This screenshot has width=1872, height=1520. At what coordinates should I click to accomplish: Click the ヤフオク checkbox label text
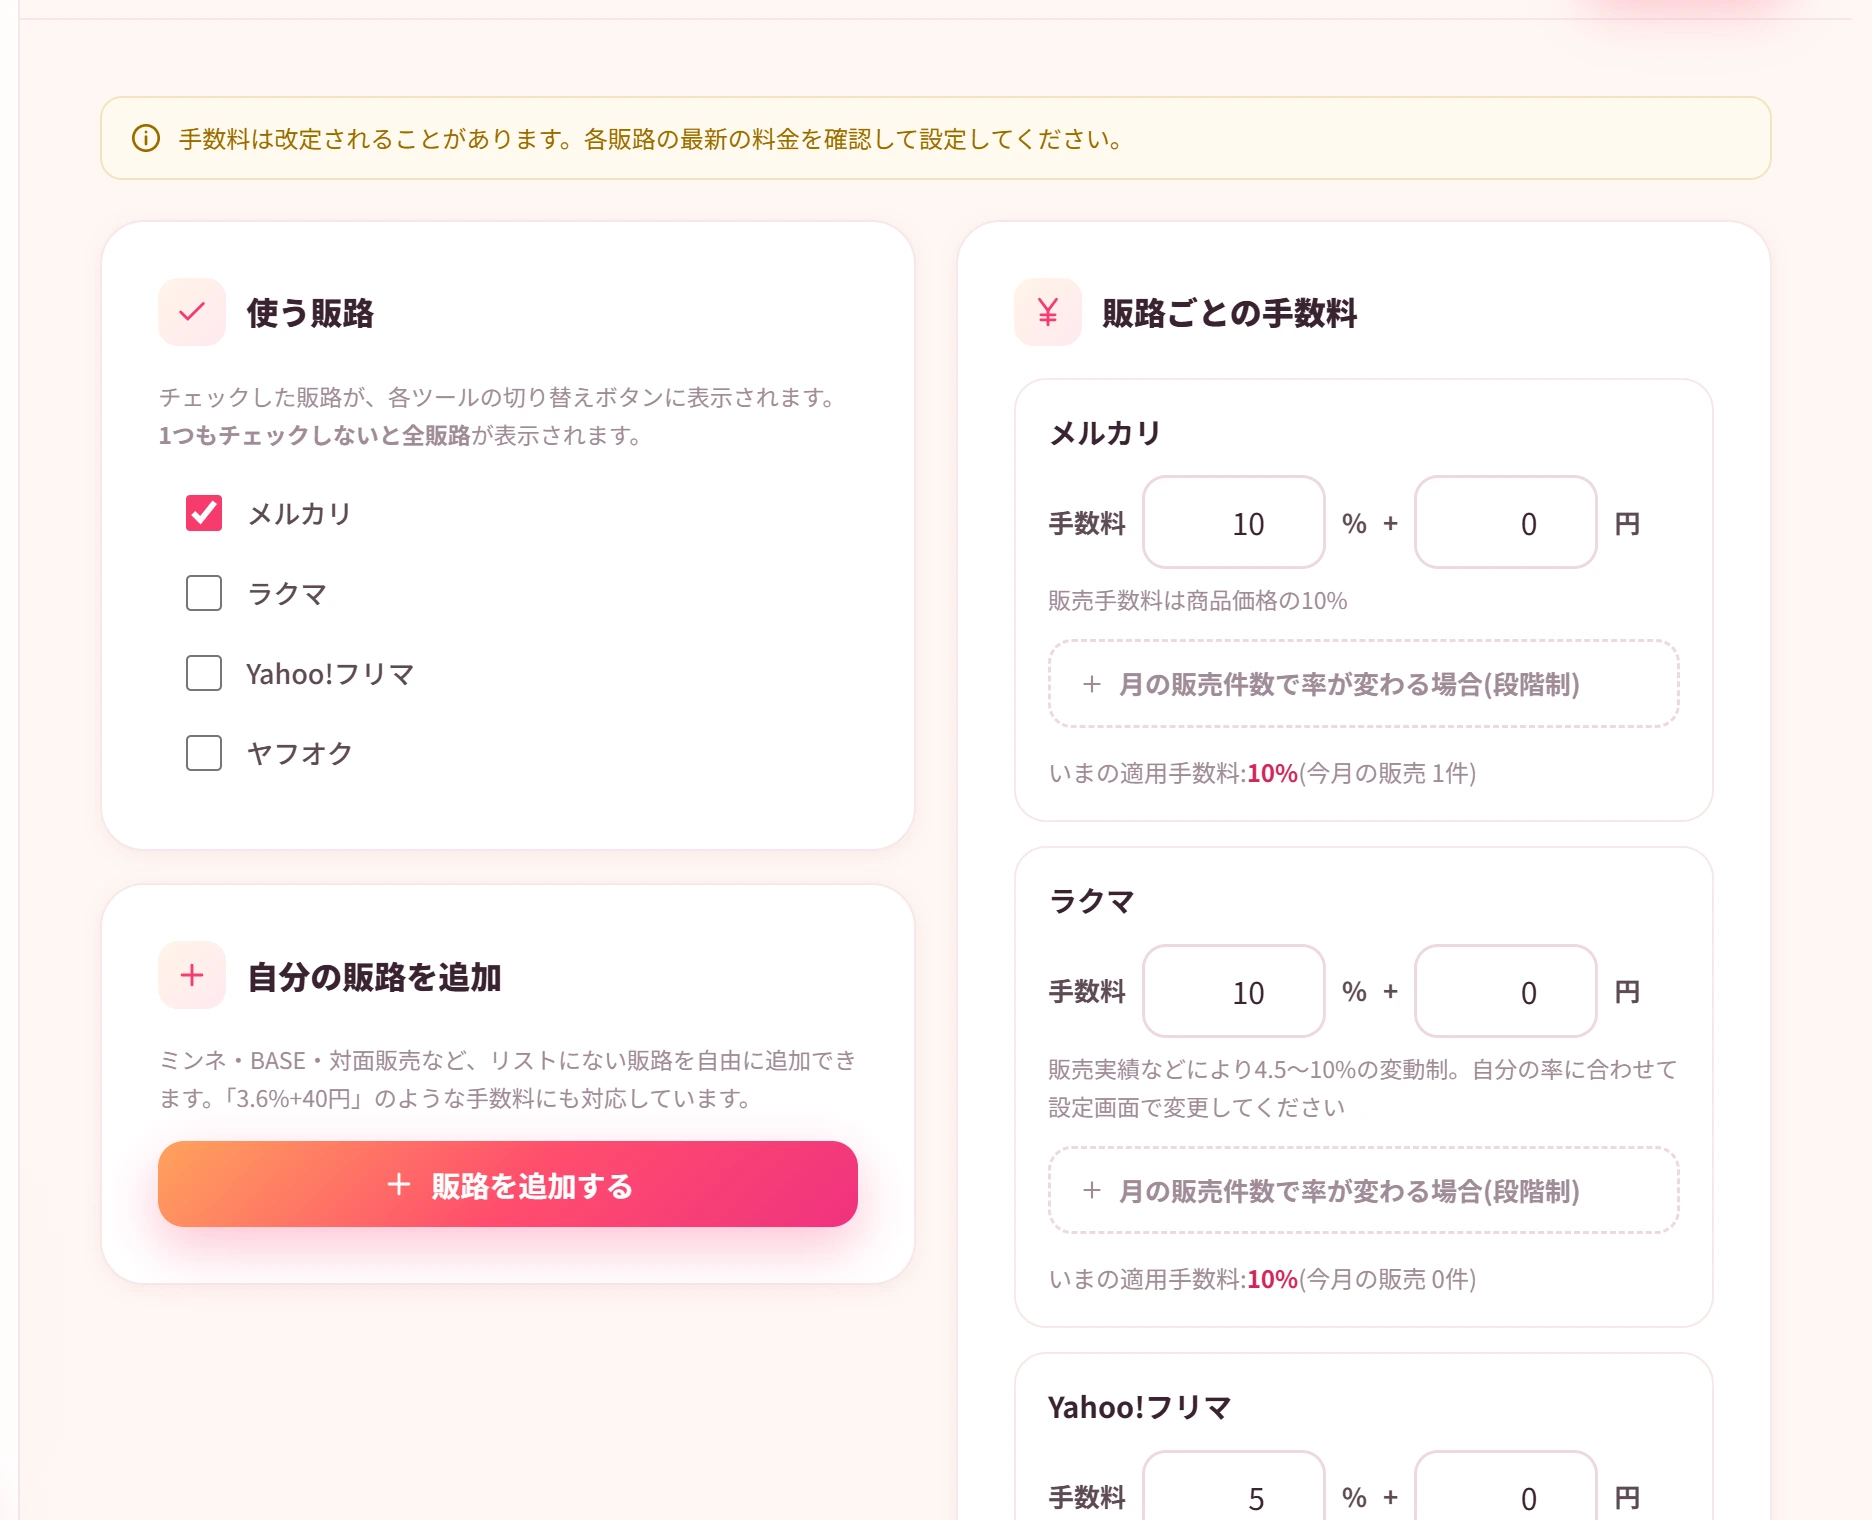pyautogui.click(x=299, y=754)
